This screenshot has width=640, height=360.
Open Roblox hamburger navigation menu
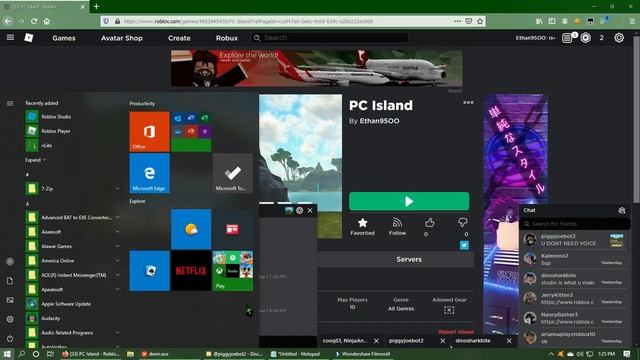[10, 38]
